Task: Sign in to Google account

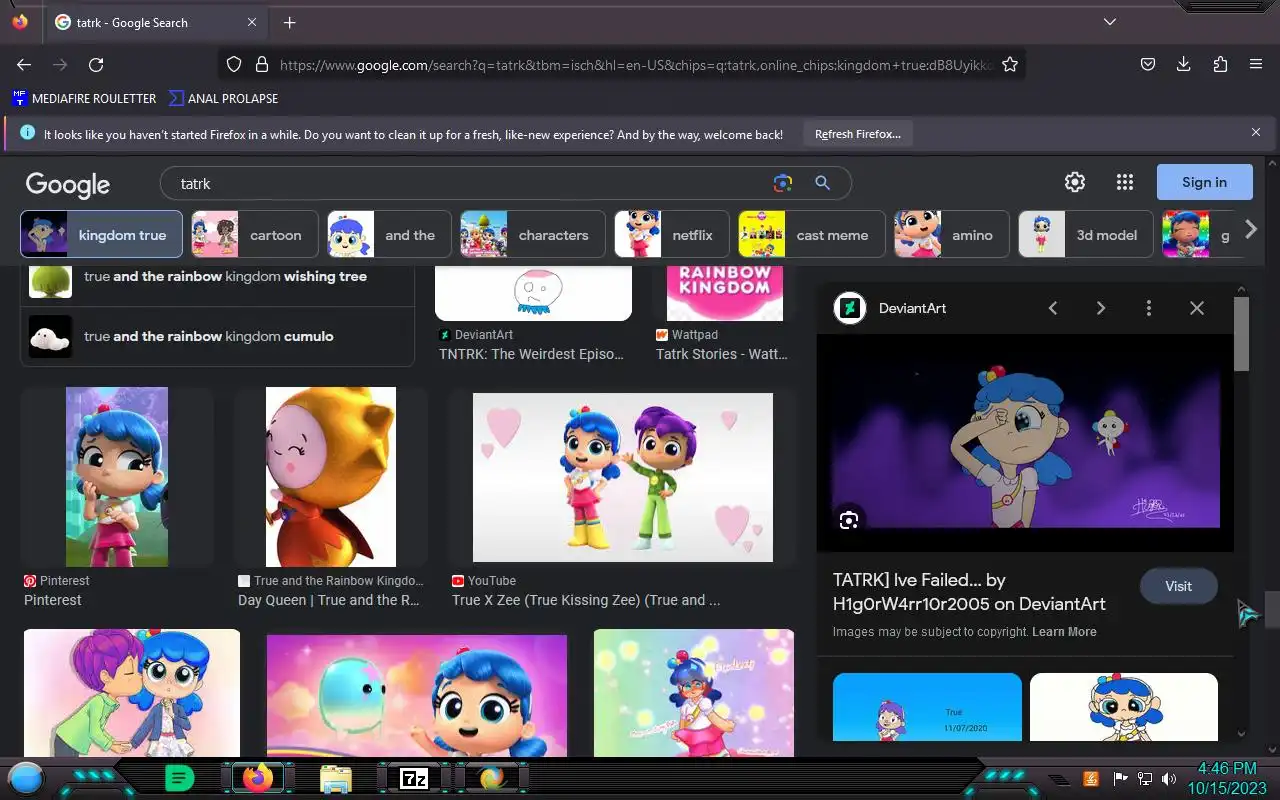Action: point(1204,182)
